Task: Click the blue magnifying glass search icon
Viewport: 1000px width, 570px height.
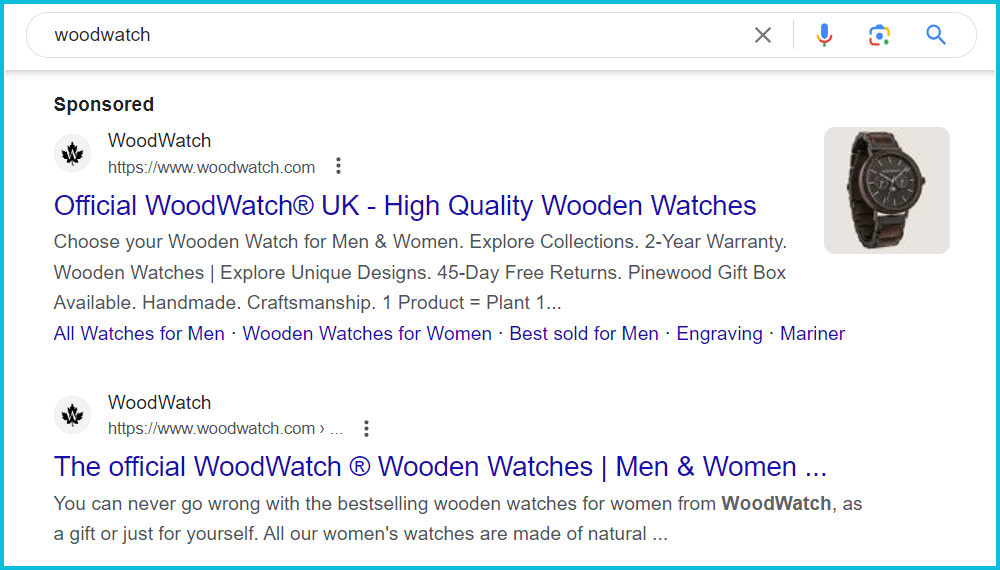Action: (x=936, y=35)
